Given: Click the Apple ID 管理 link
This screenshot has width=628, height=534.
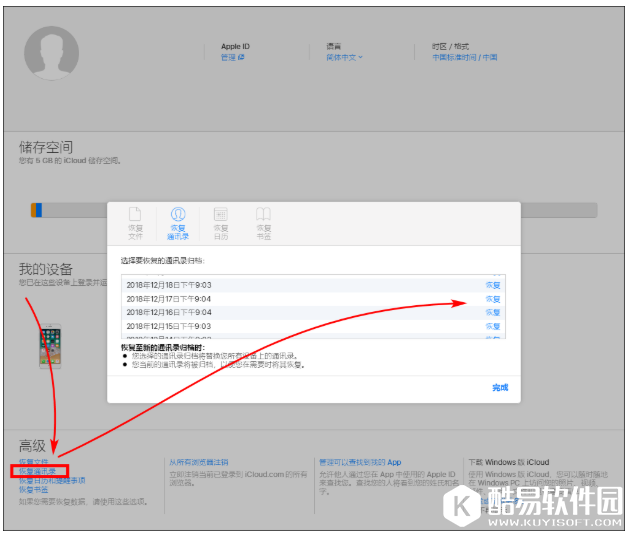Looking at the screenshot, I should (232, 58).
